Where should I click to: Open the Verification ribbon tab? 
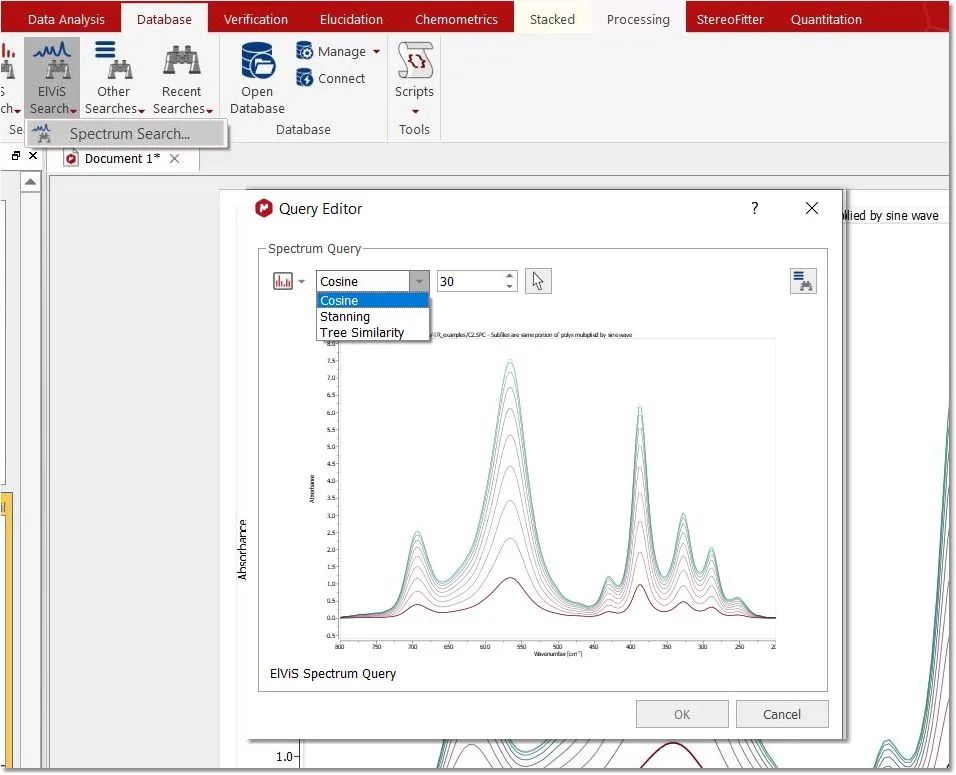tap(255, 19)
